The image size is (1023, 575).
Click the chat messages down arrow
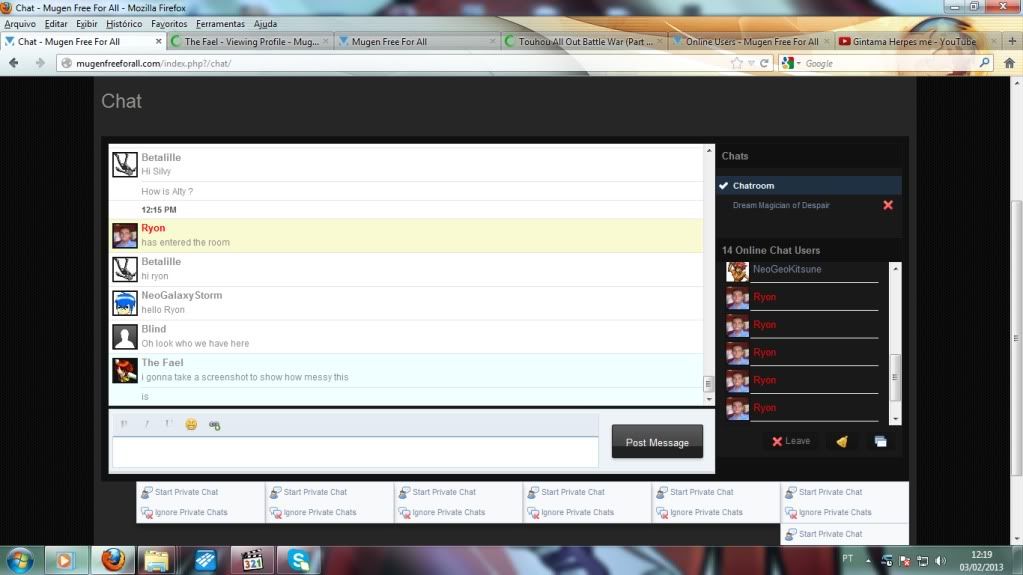point(709,399)
